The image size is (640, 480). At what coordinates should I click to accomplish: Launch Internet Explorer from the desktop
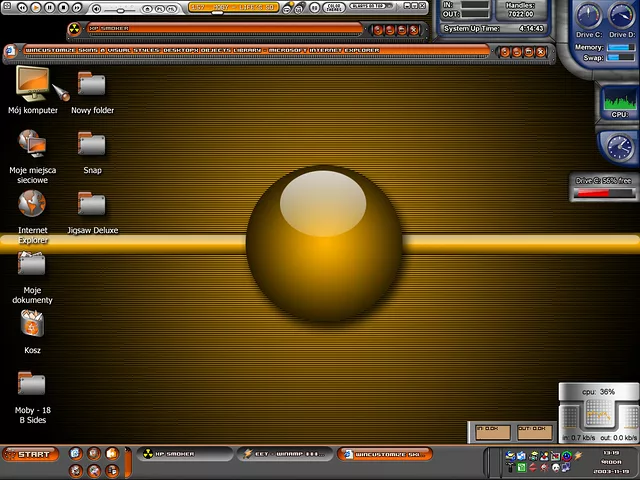pyautogui.click(x=32, y=205)
